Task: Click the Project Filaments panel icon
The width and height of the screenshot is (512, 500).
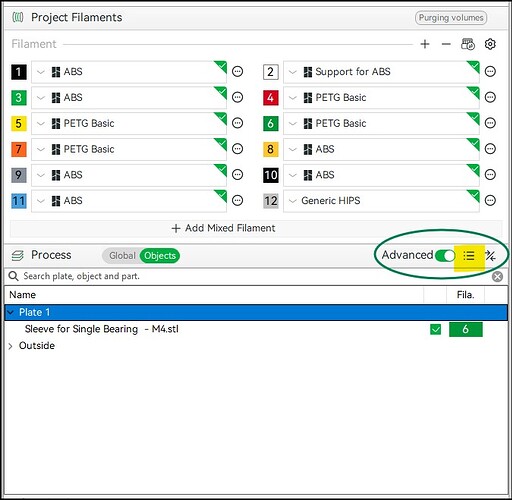Action: [x=18, y=17]
